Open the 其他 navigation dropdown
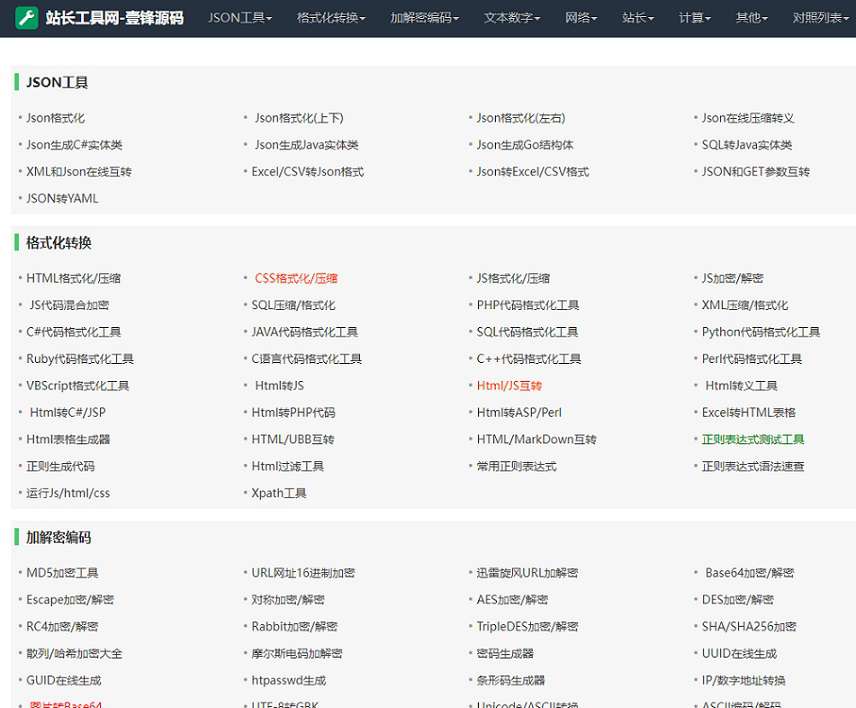Screen dimensions: 856x708 751,18
